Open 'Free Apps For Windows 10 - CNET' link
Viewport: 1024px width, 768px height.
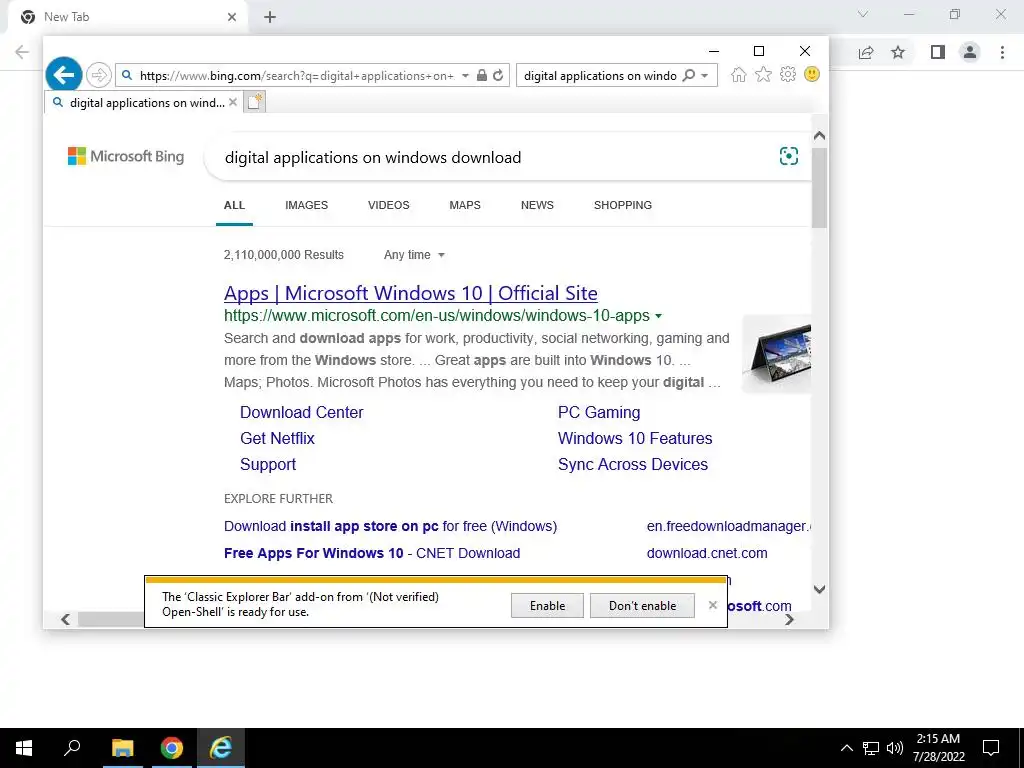[x=372, y=553]
